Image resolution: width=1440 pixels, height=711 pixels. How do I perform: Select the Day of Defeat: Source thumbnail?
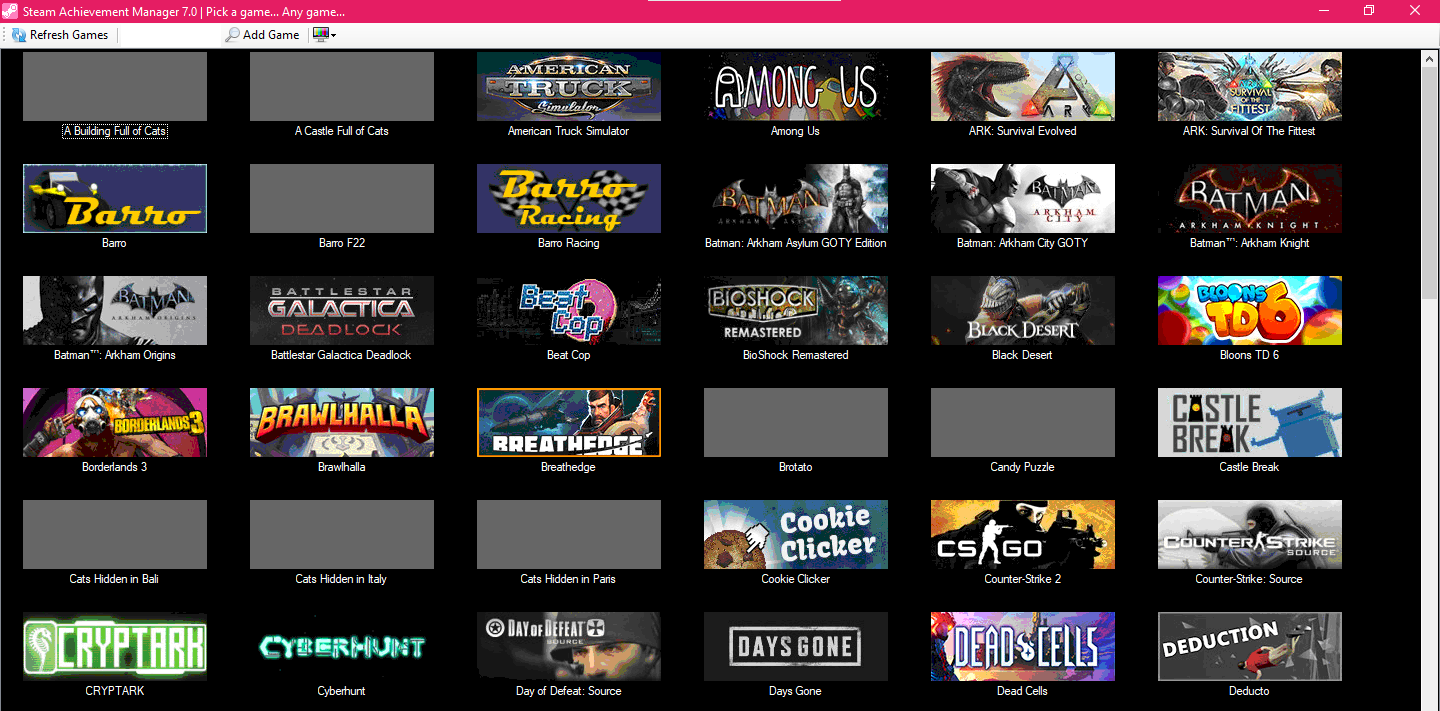(x=569, y=647)
